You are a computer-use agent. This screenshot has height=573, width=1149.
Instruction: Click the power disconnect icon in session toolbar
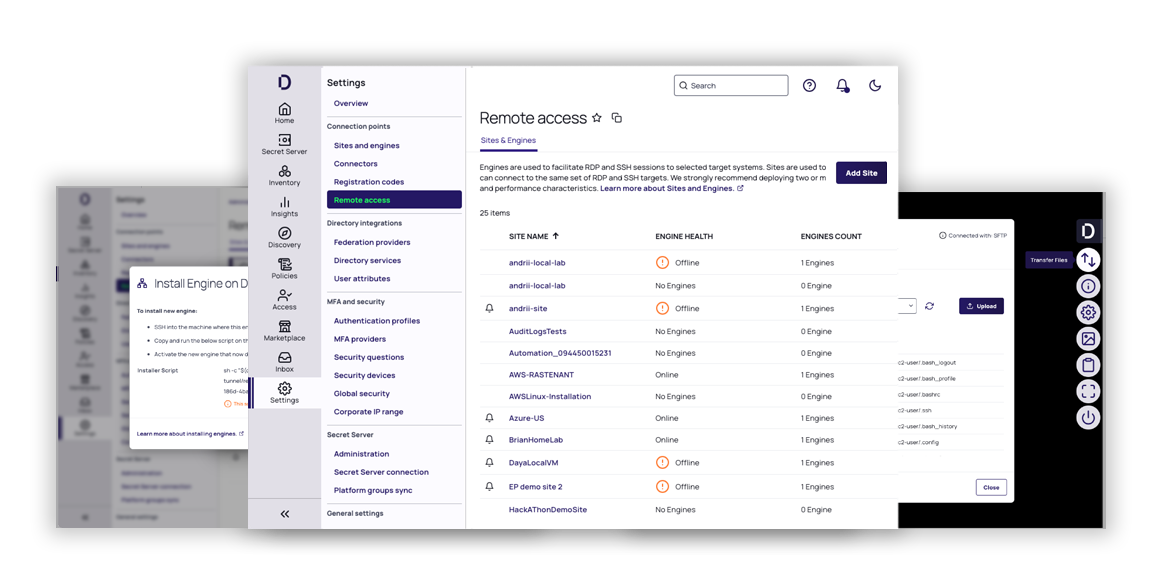tap(1088, 418)
